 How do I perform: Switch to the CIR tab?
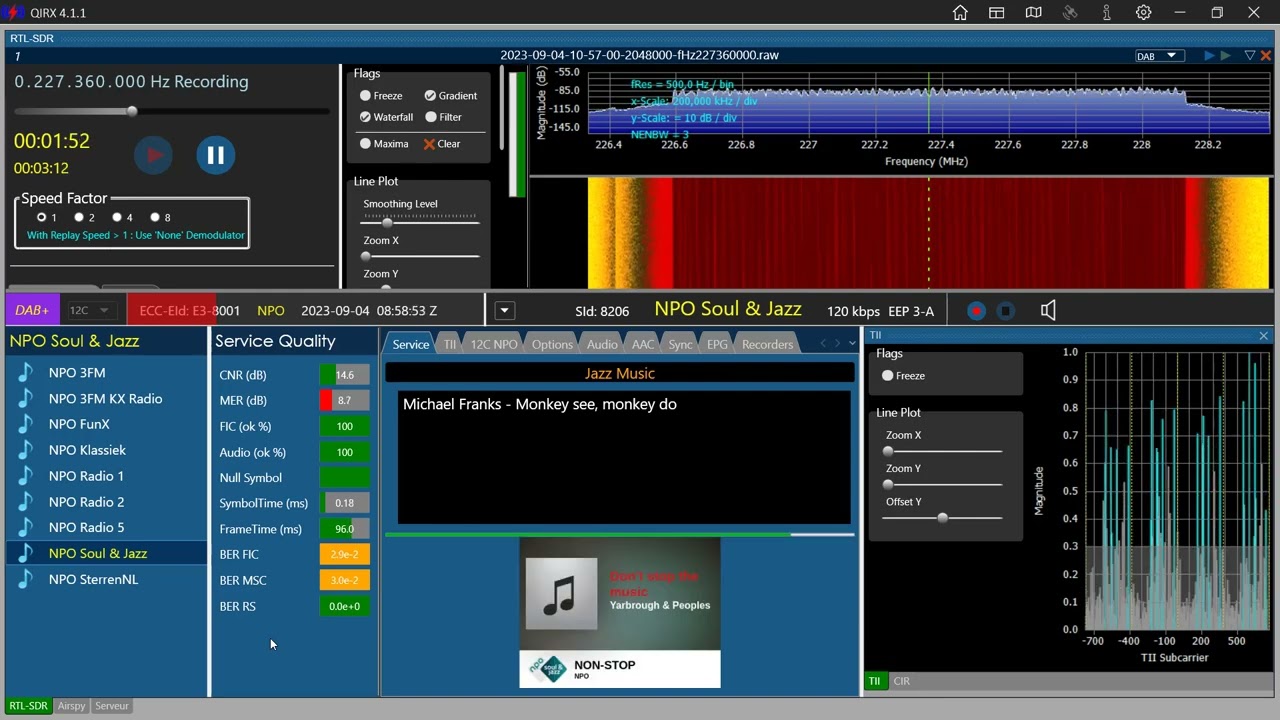tap(902, 681)
